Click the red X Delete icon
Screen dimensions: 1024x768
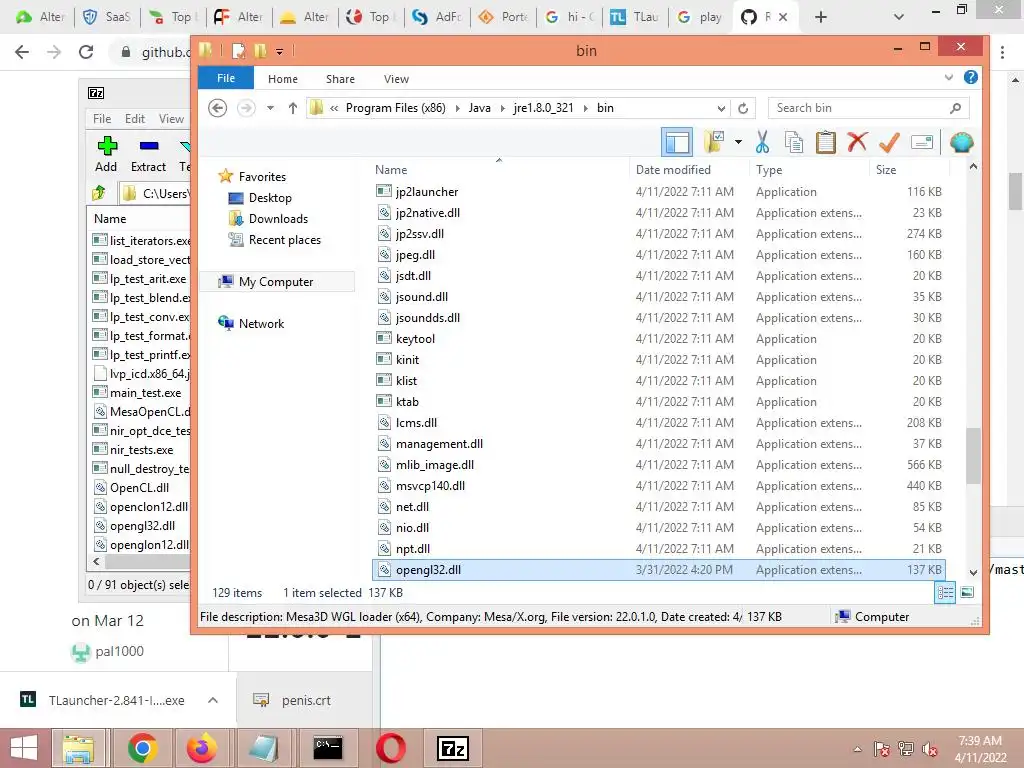[857, 142]
